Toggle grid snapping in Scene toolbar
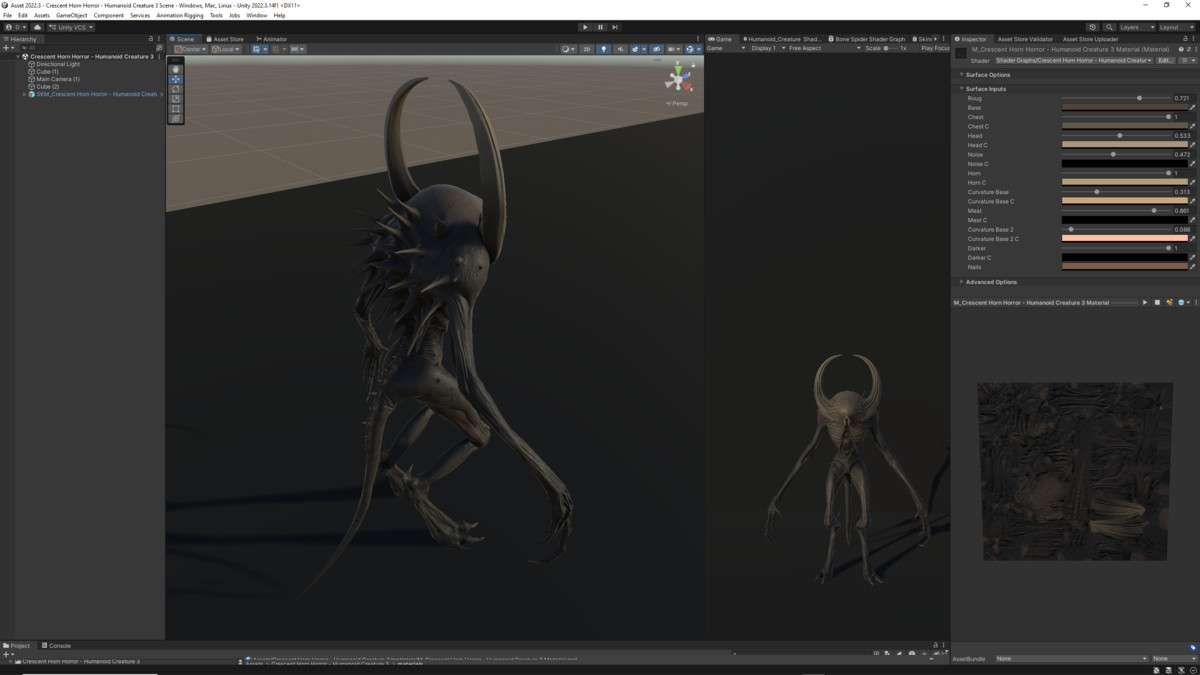 [x=276, y=48]
